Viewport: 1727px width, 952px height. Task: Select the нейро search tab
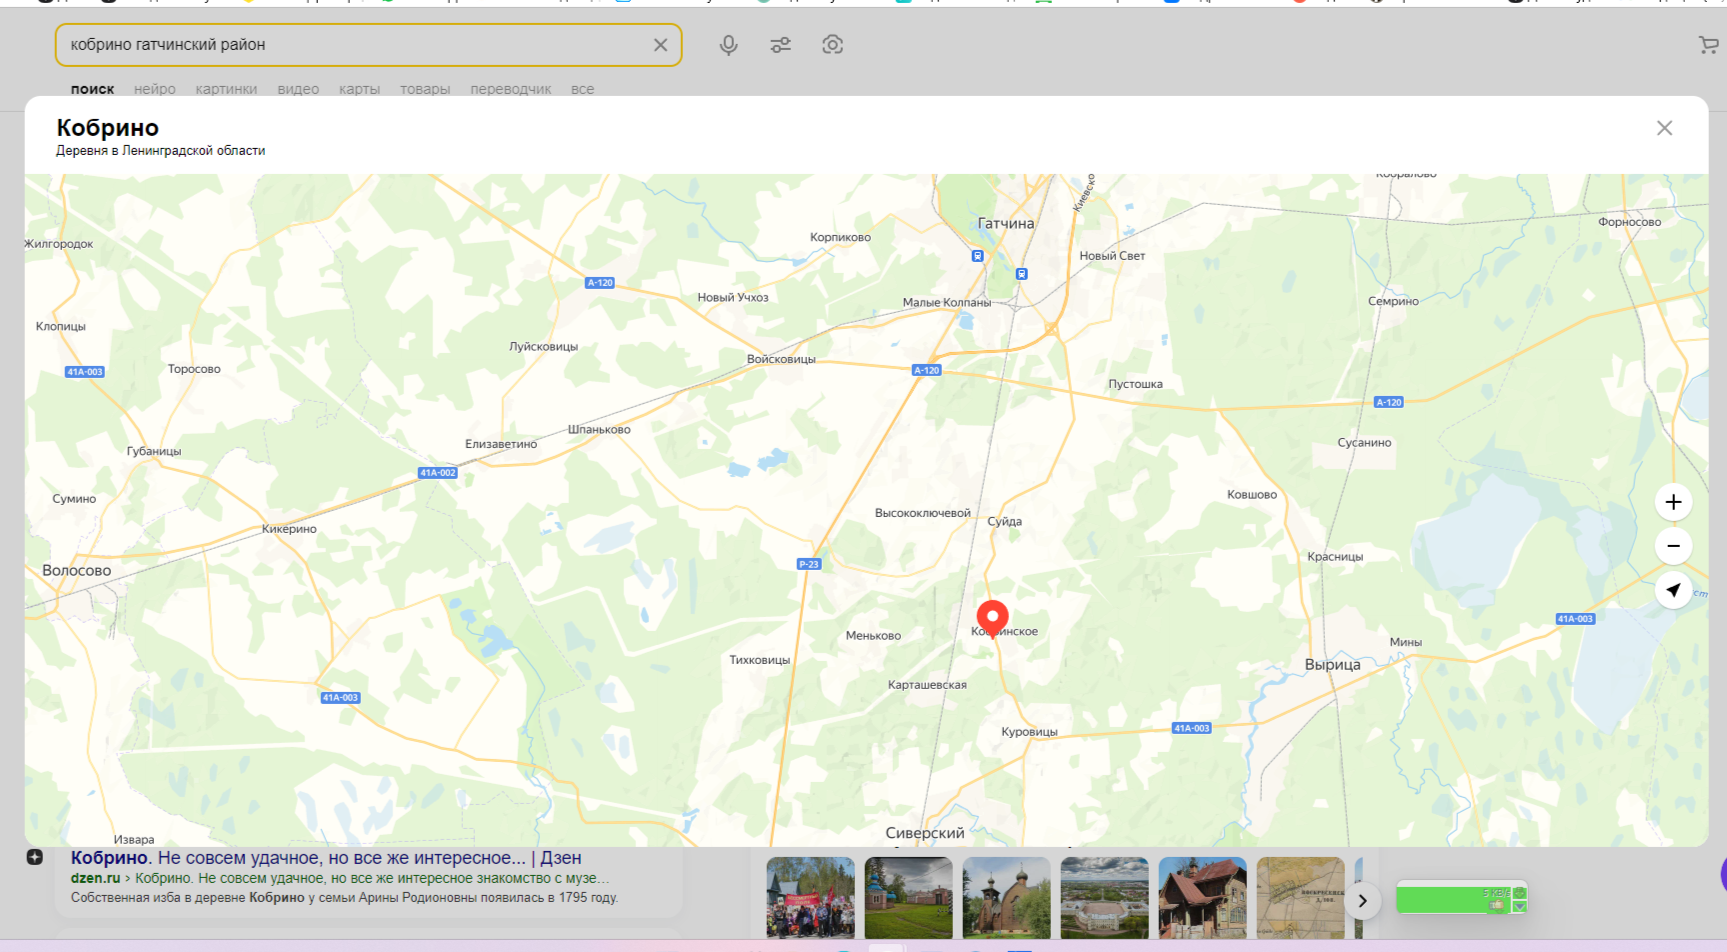point(154,89)
